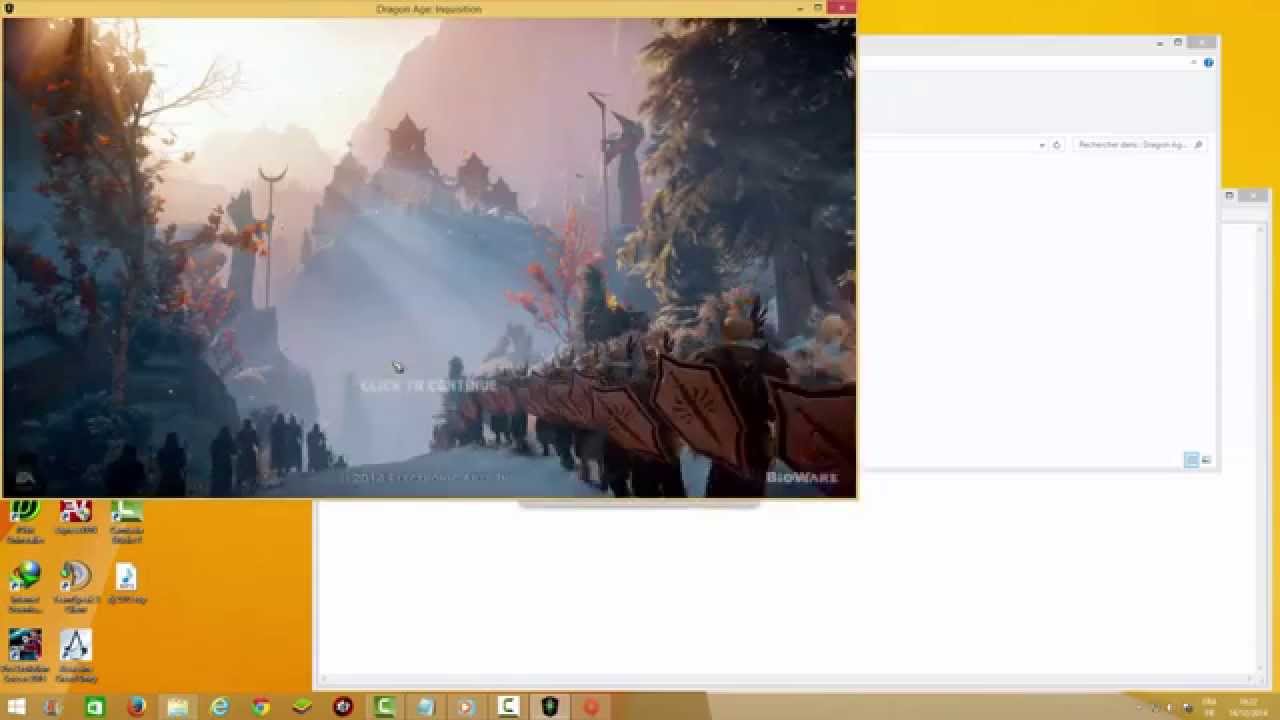
Task: Expand the ribbon chevron in Explorer
Action: pyautogui.click(x=1194, y=62)
